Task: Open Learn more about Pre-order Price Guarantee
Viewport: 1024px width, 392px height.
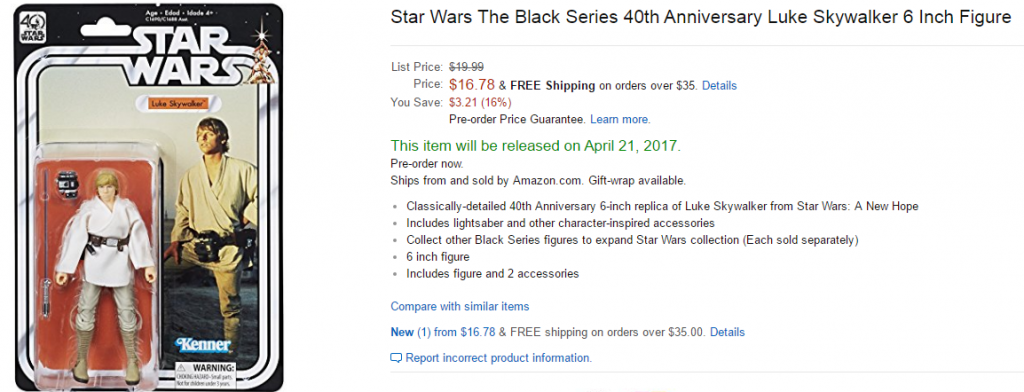Action: coord(620,120)
